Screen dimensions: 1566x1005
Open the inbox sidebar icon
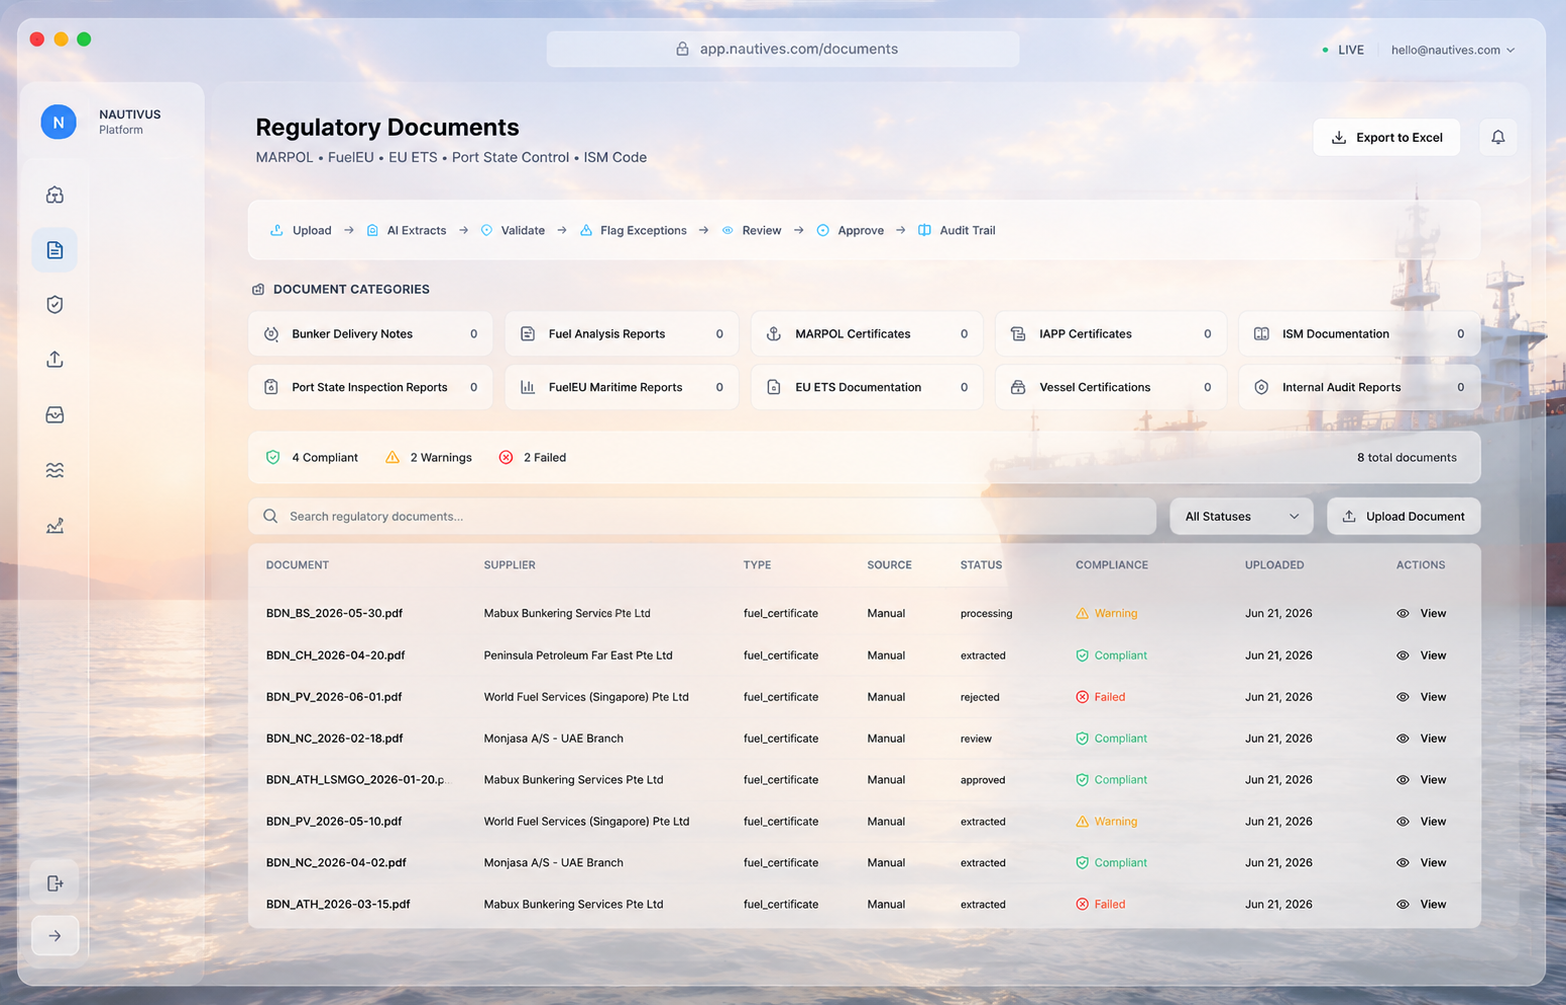tap(55, 414)
